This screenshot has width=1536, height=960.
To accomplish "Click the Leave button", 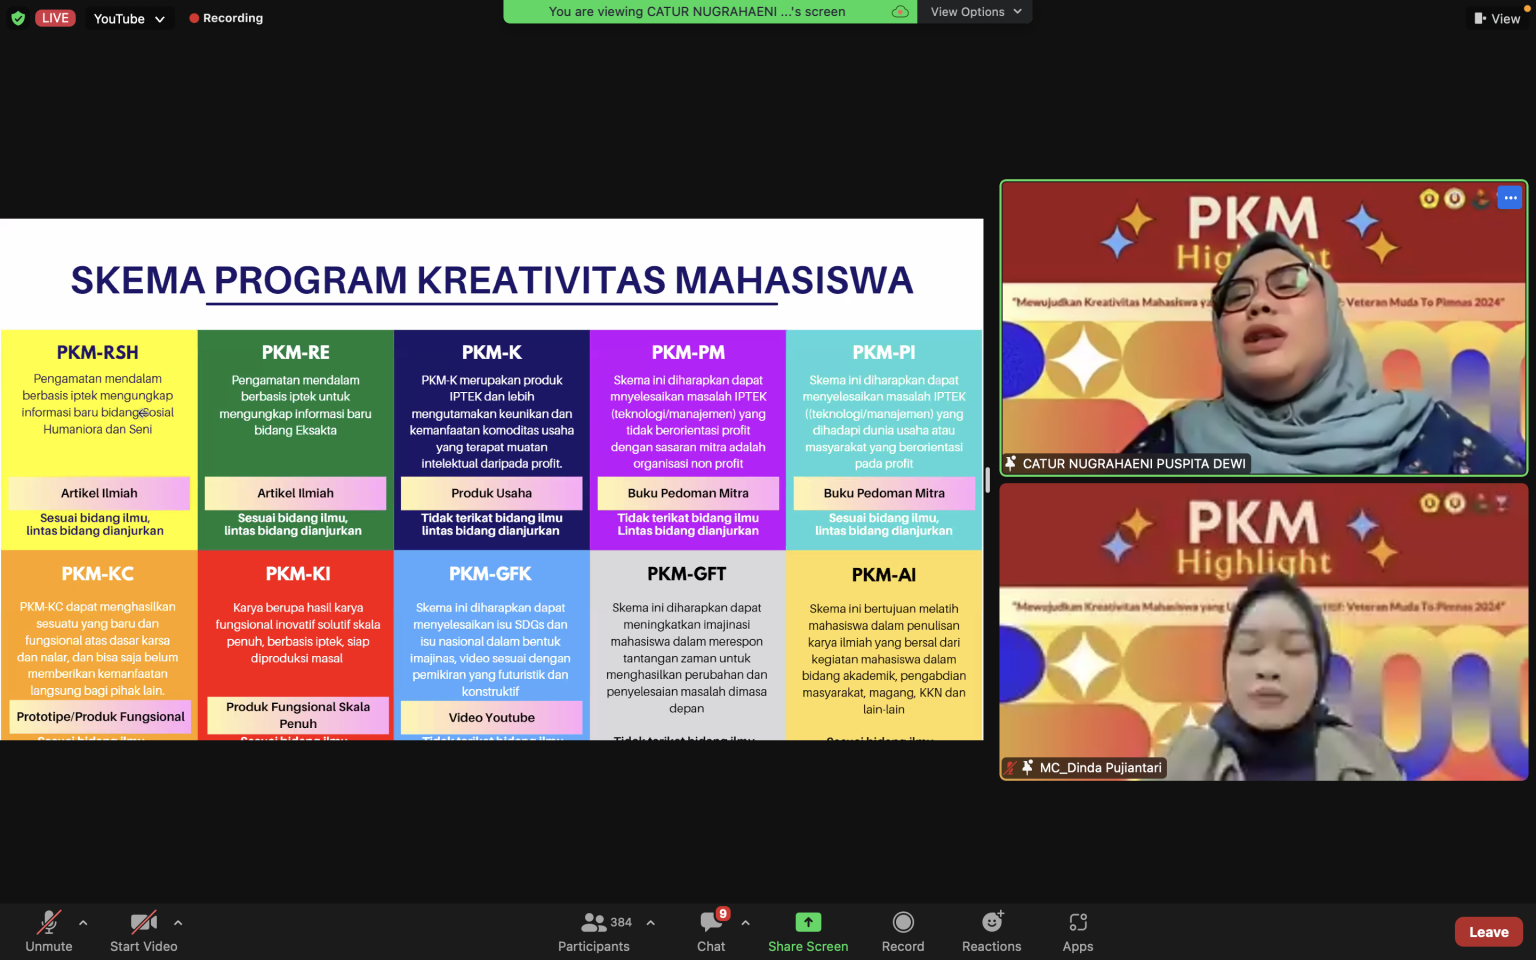I will click(1488, 930).
